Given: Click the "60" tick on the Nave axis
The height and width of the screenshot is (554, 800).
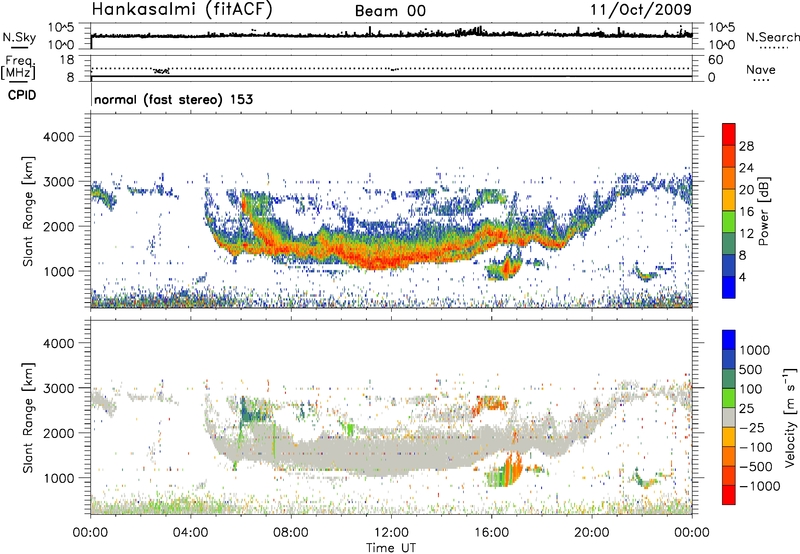Looking at the screenshot, I should pyautogui.click(x=715, y=60).
